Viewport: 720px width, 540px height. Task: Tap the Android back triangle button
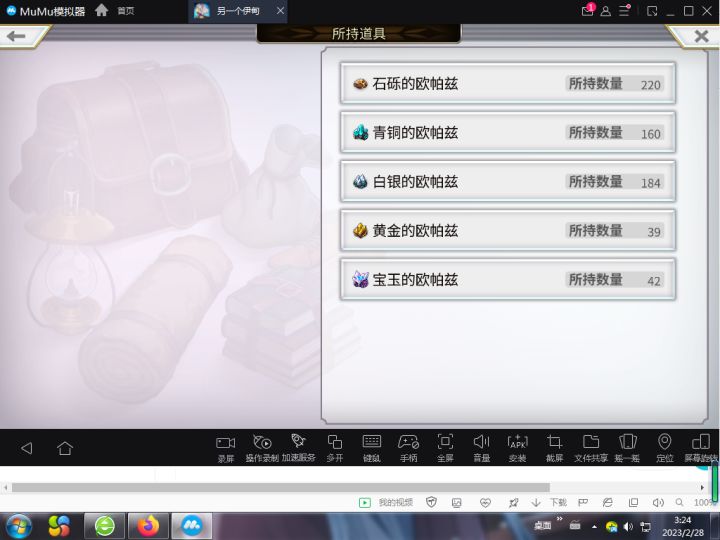pyautogui.click(x=27, y=448)
